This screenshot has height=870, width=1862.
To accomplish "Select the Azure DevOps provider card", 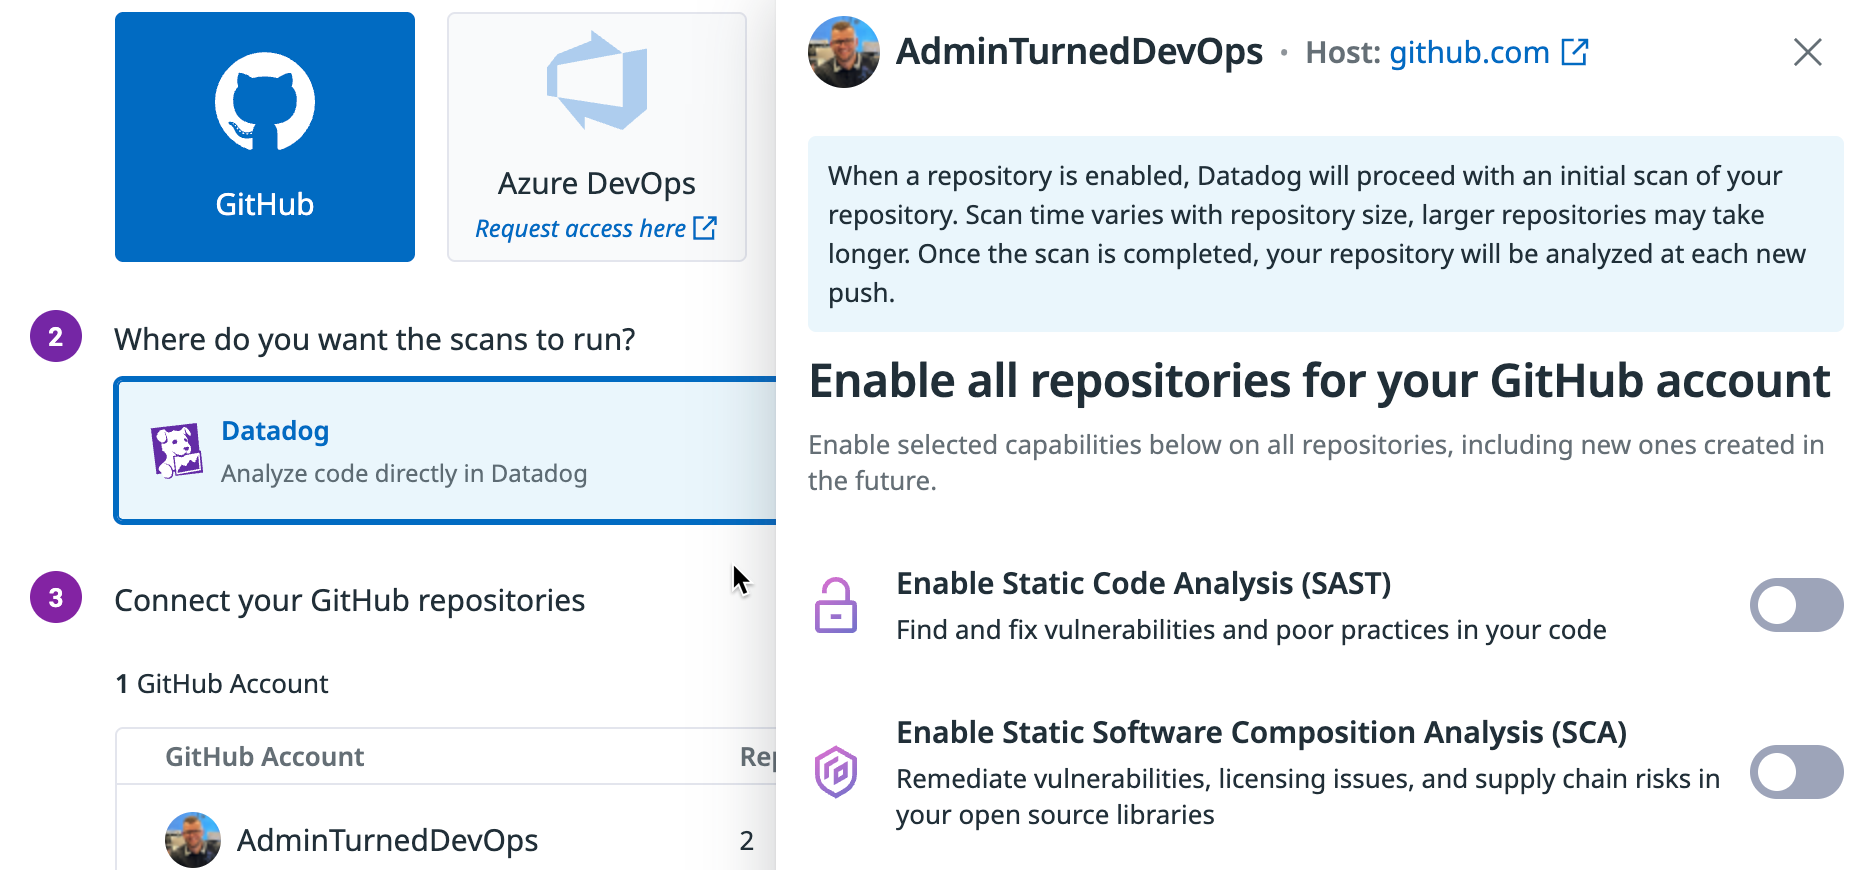I will pyautogui.click(x=597, y=137).
